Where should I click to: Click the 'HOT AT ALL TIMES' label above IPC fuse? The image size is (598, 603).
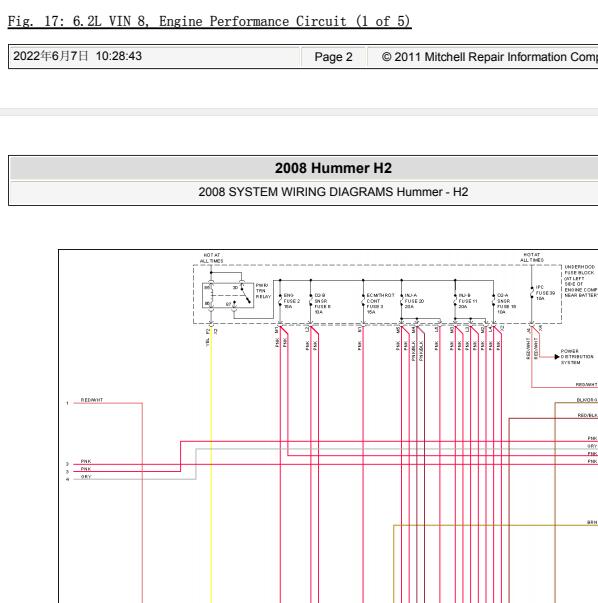[532, 258]
